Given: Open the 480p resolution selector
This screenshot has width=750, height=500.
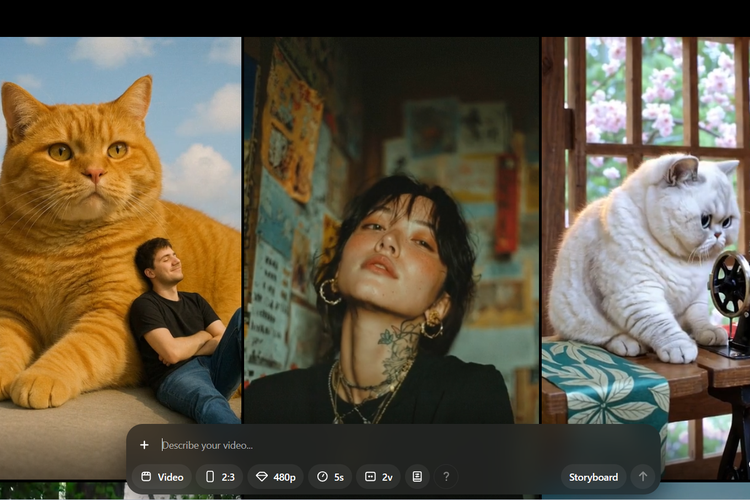Looking at the screenshot, I should point(275,477).
